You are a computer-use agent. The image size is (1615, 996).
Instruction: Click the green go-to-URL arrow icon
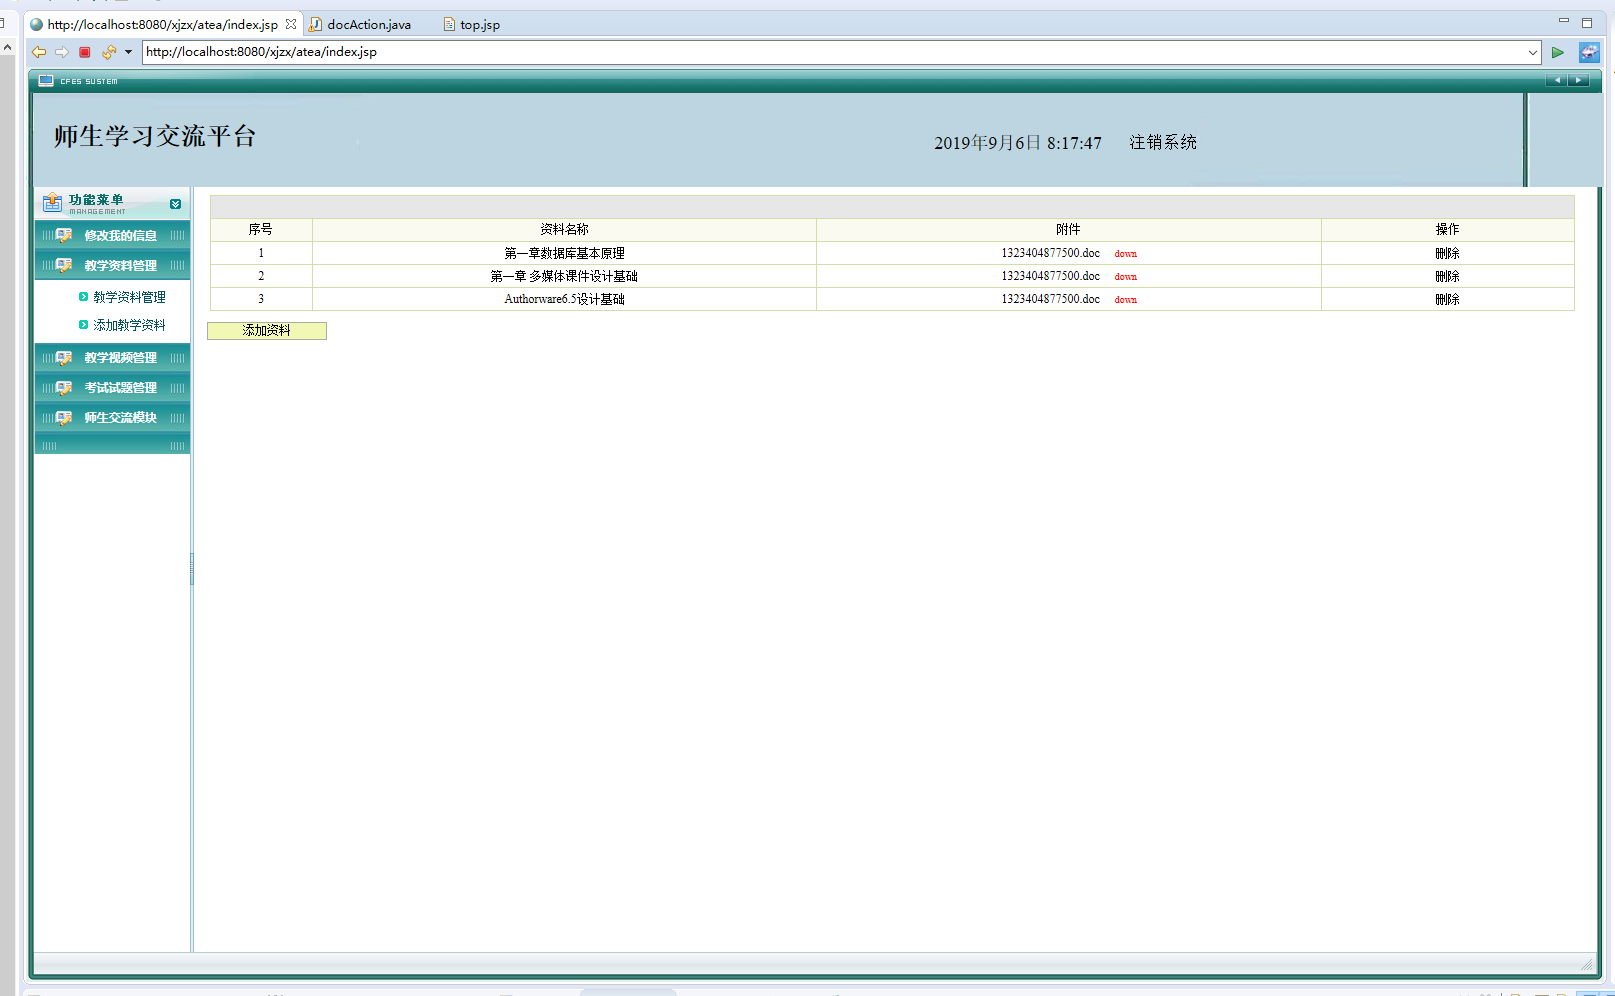[x=1557, y=52]
